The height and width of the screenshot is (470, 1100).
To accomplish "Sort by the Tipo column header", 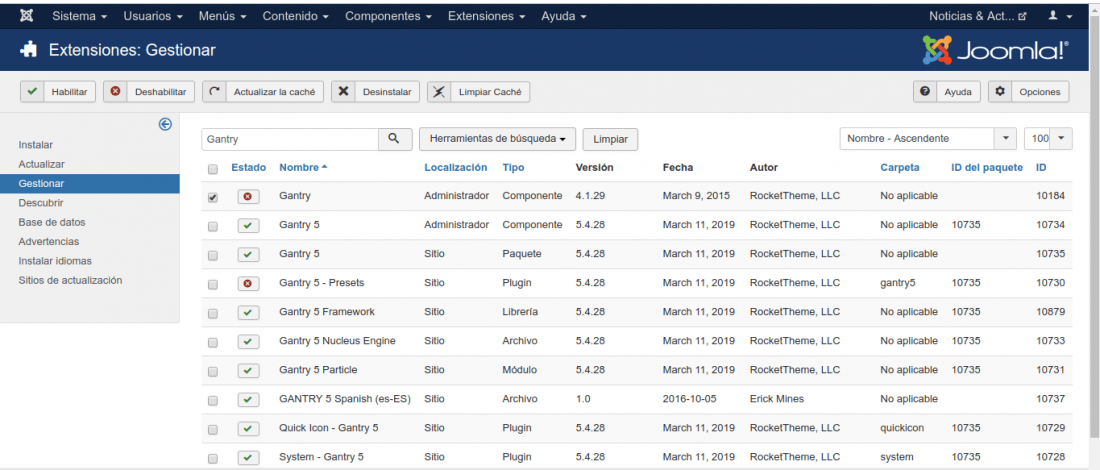I will (513, 168).
